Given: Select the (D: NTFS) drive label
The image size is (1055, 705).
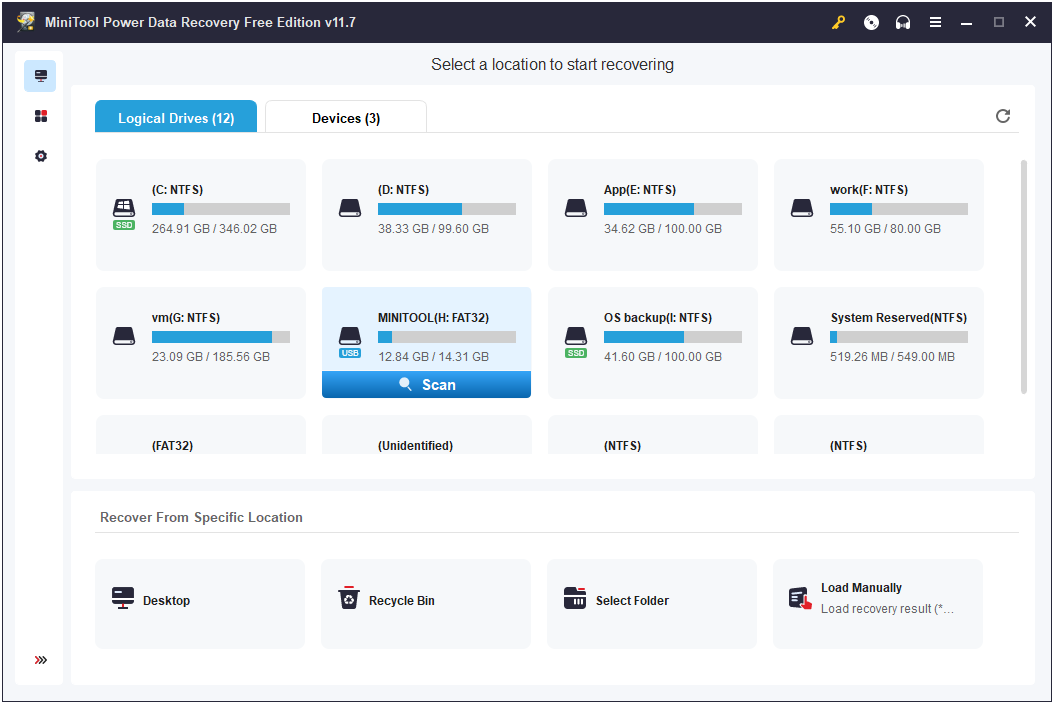Looking at the screenshot, I should click(x=404, y=190).
